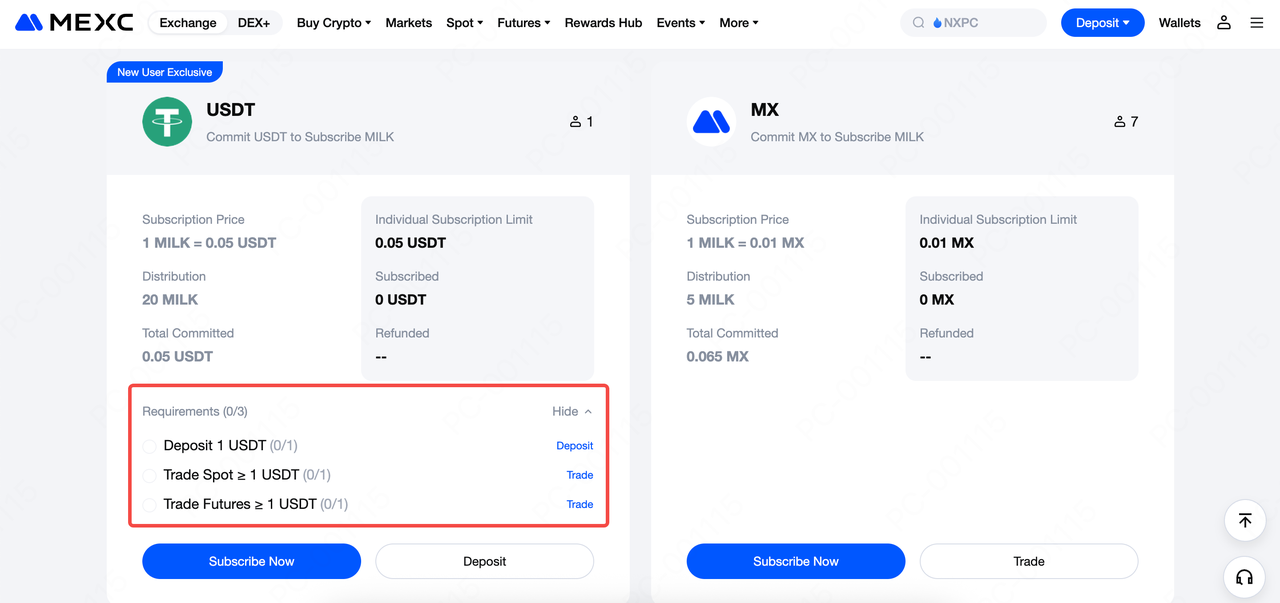Click the search magnifier icon
Viewport: 1280px width, 603px height.
[918, 23]
